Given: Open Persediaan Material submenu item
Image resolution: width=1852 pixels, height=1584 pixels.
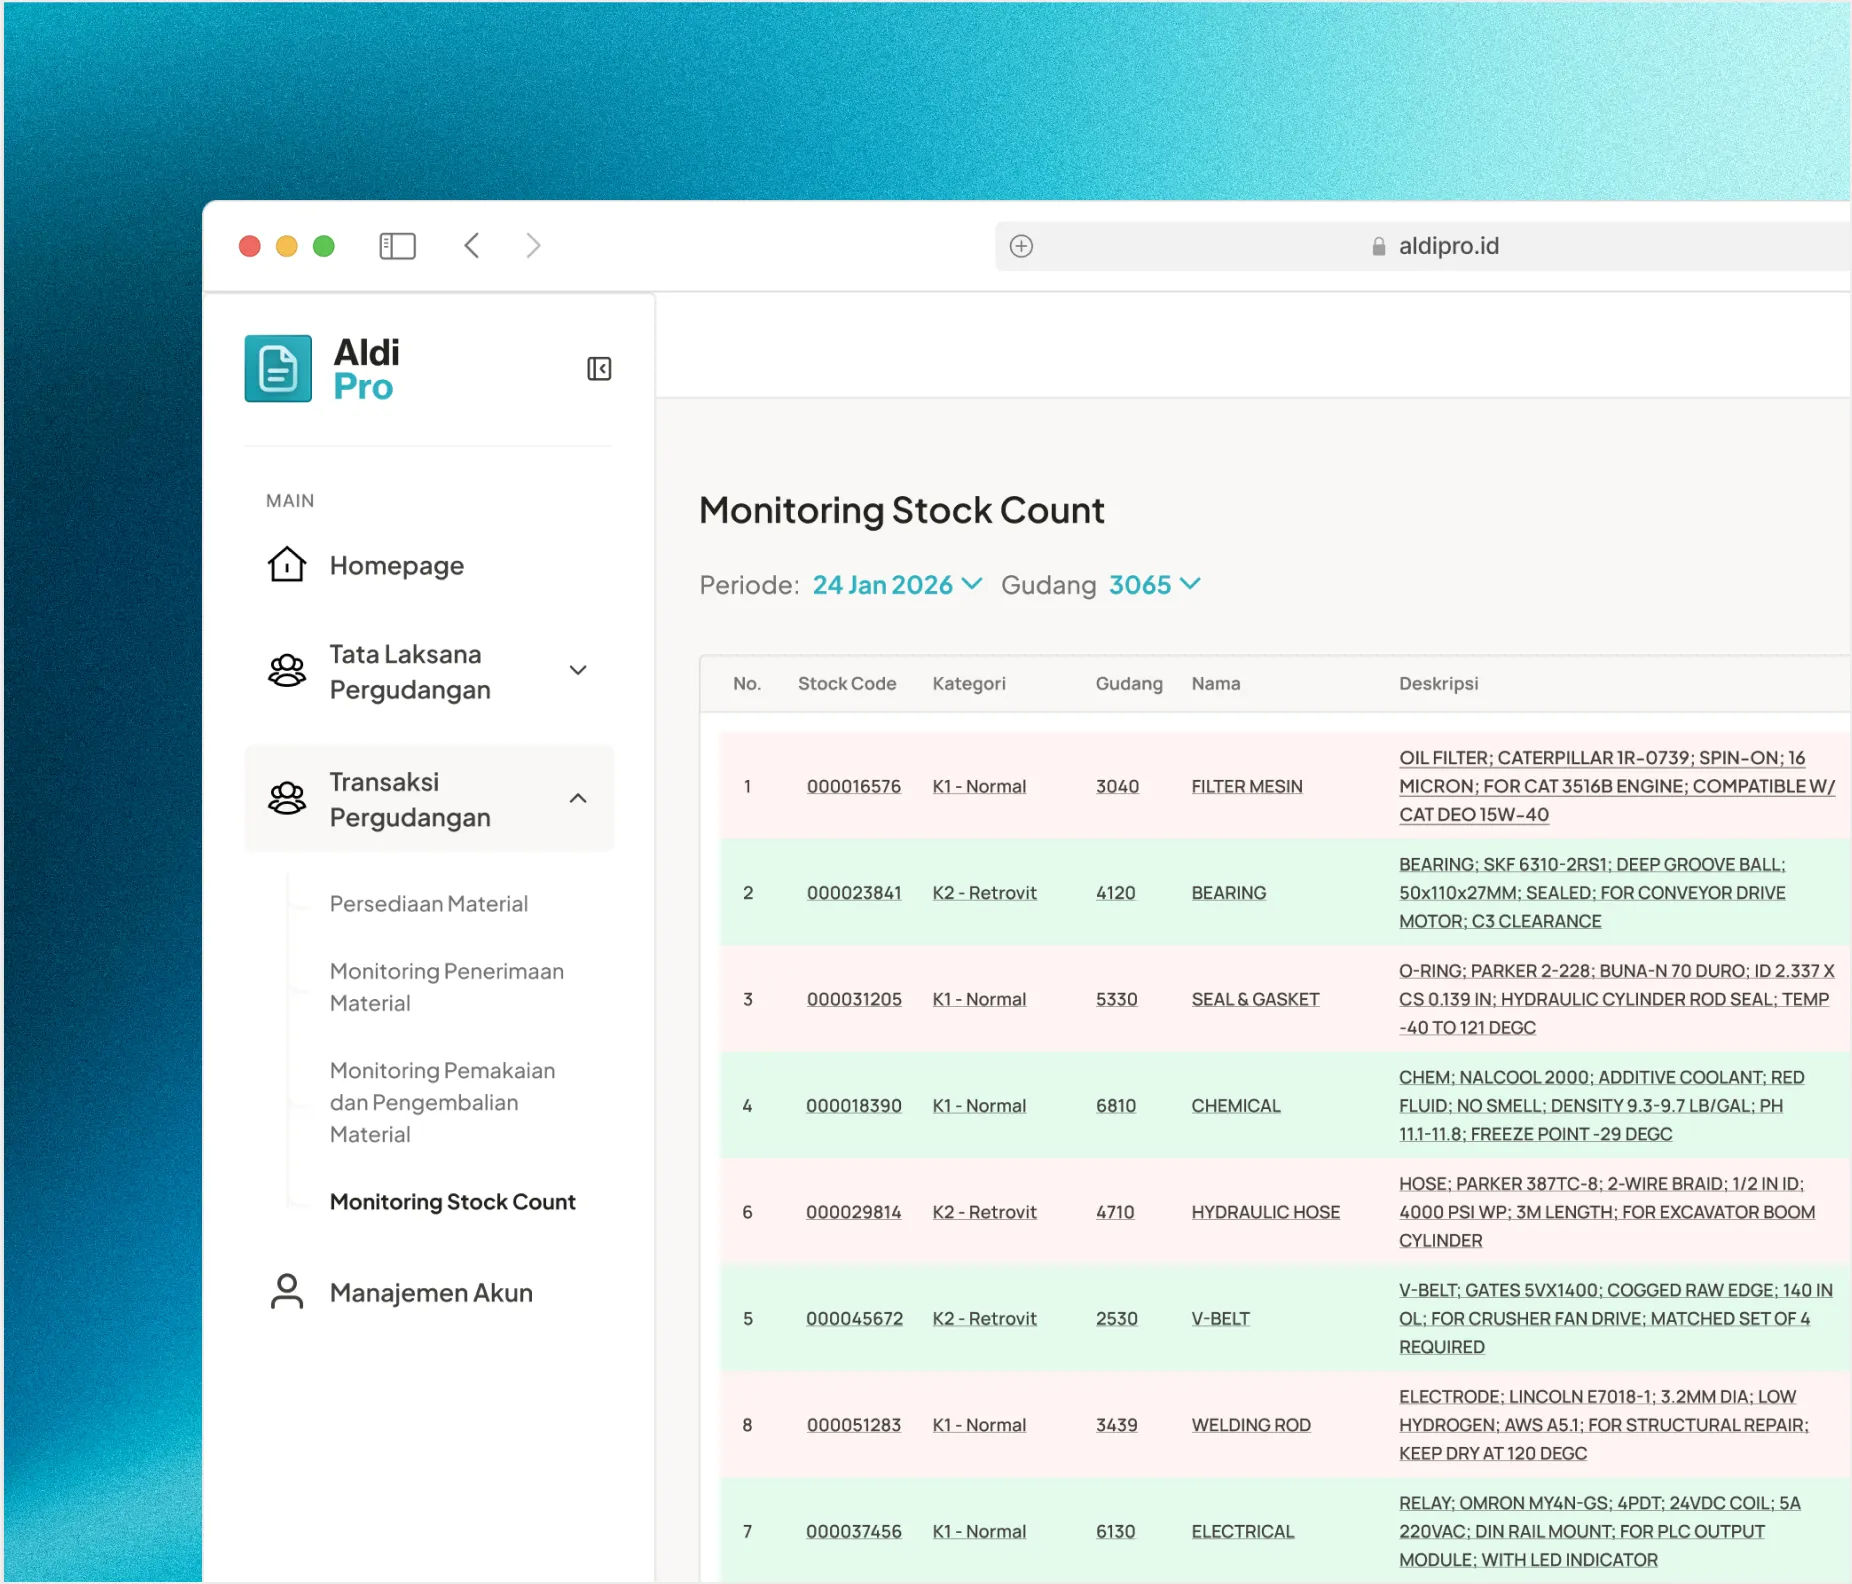Looking at the screenshot, I should tap(429, 904).
